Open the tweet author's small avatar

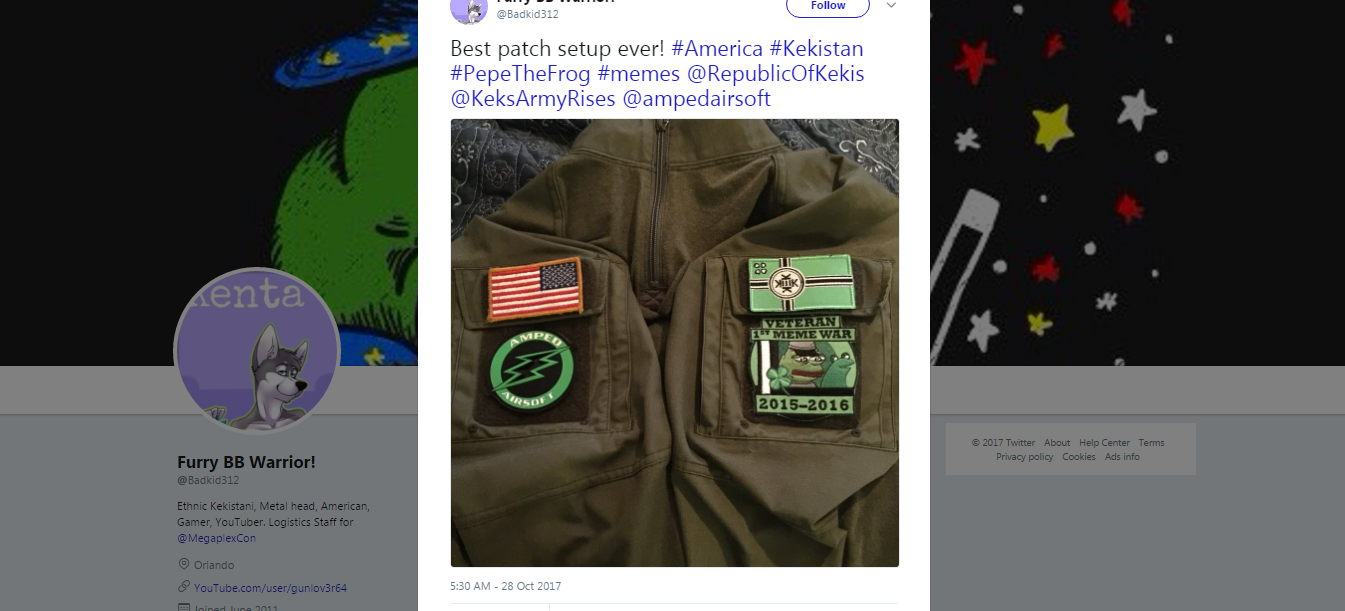[x=469, y=9]
